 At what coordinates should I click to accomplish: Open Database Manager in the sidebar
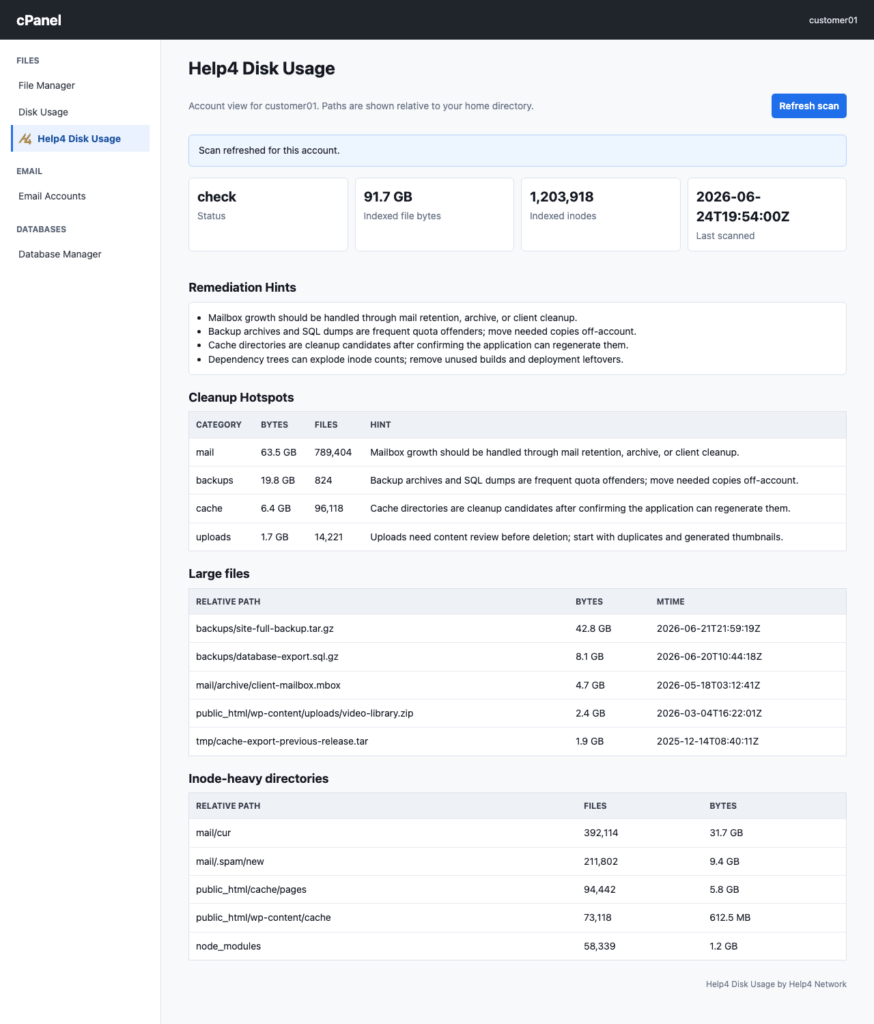(x=59, y=254)
